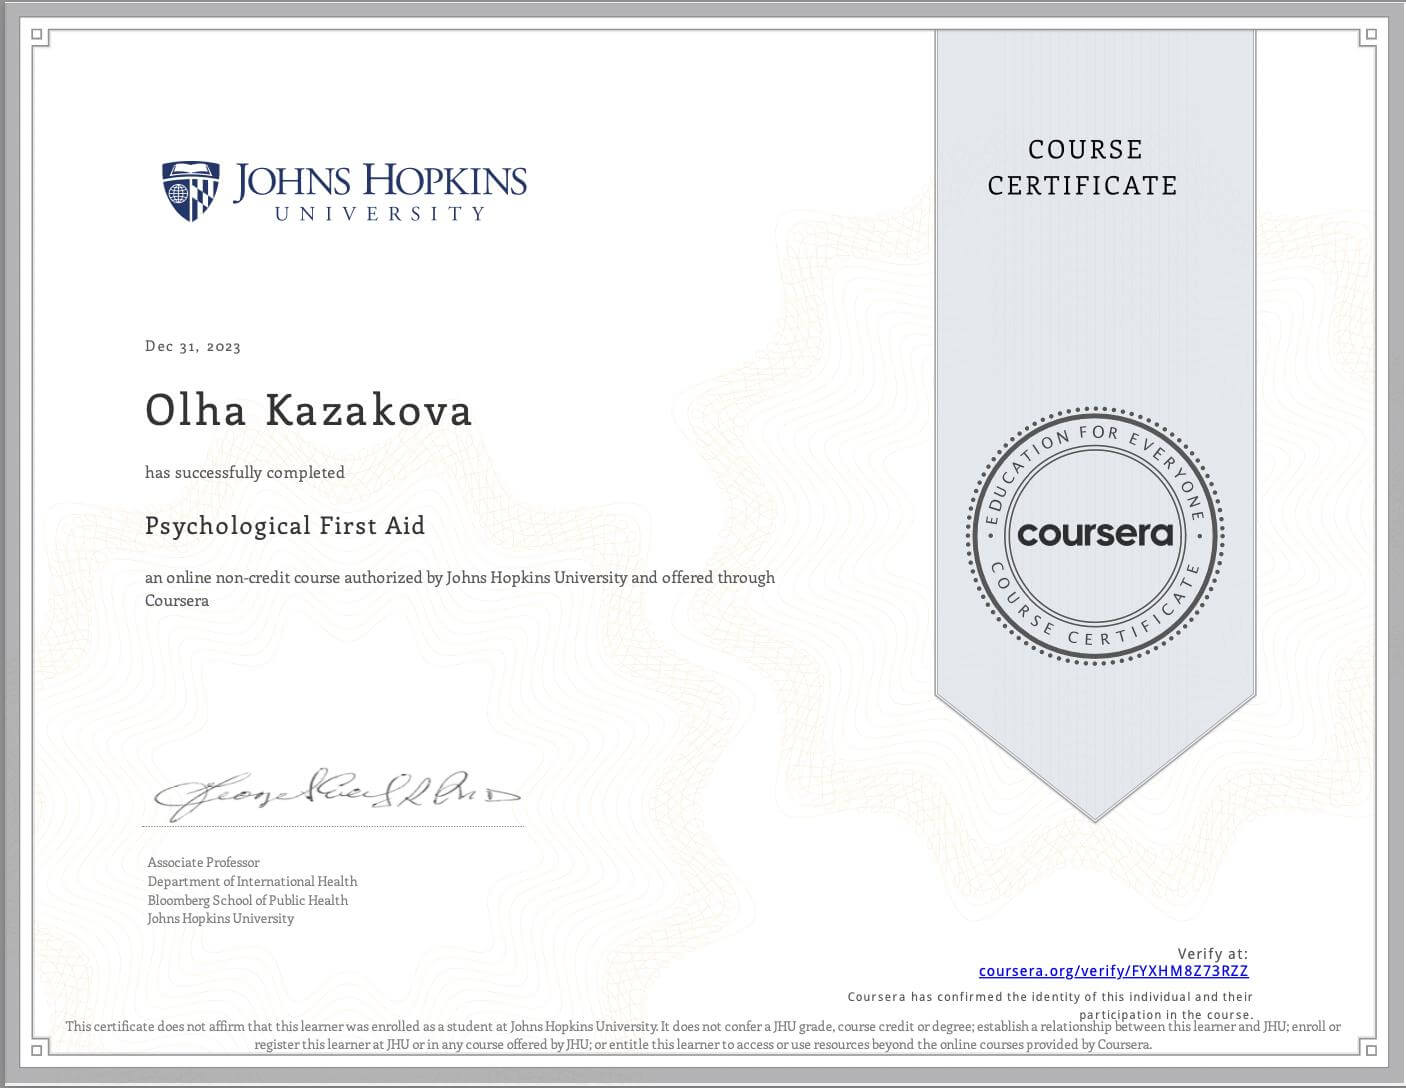This screenshot has width=1406, height=1088.
Task: Open the coursera.org/verify certificate link
Action: (1113, 971)
